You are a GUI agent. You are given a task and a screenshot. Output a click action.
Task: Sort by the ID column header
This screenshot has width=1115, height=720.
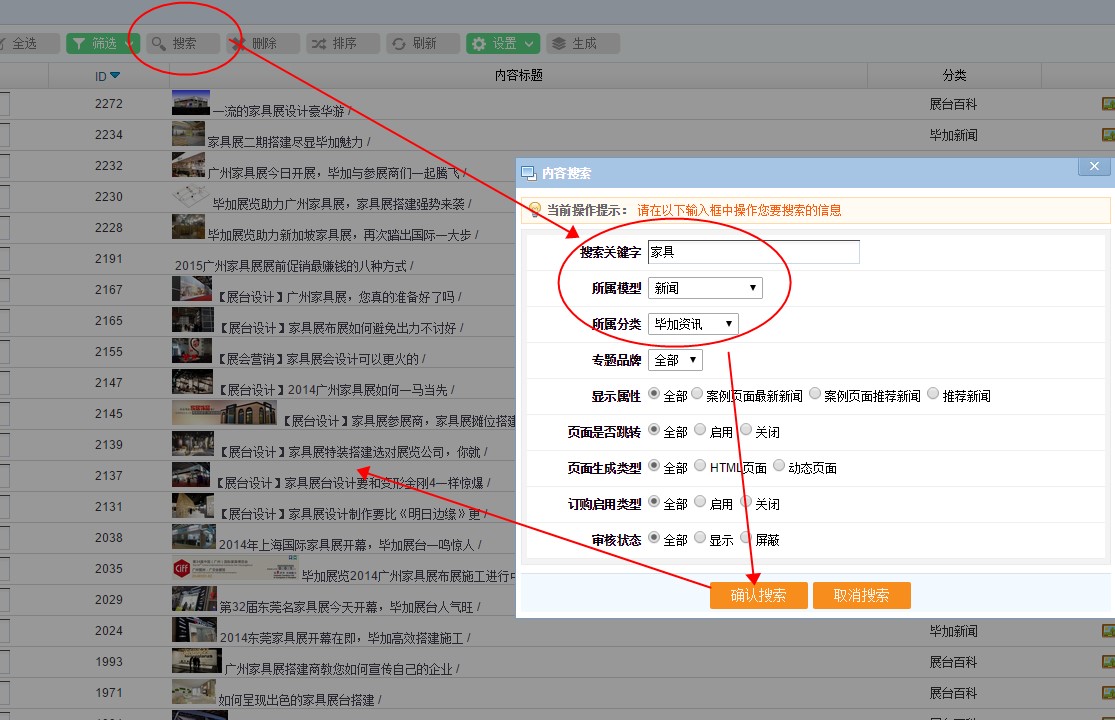107,76
